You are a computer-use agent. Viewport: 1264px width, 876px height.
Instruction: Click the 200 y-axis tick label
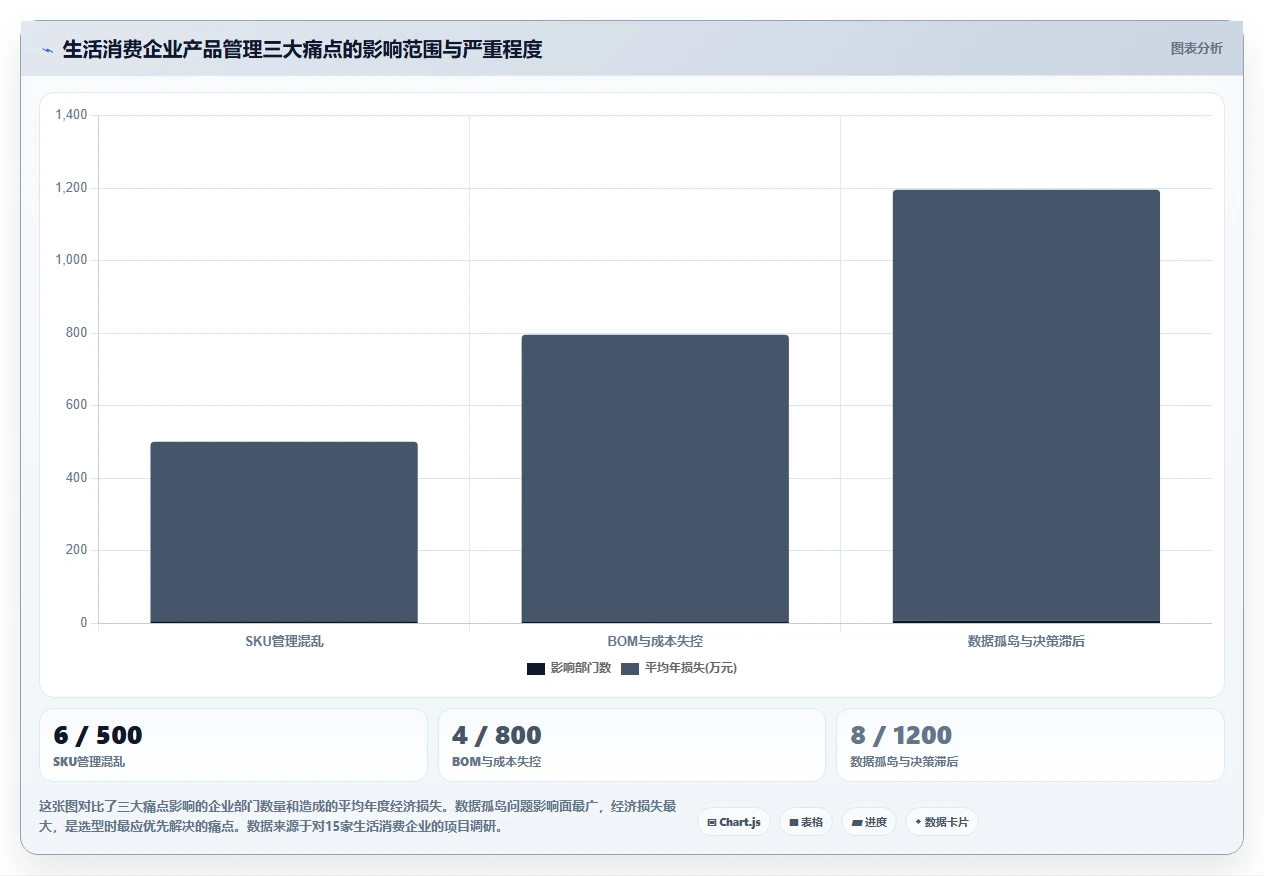(x=78, y=551)
